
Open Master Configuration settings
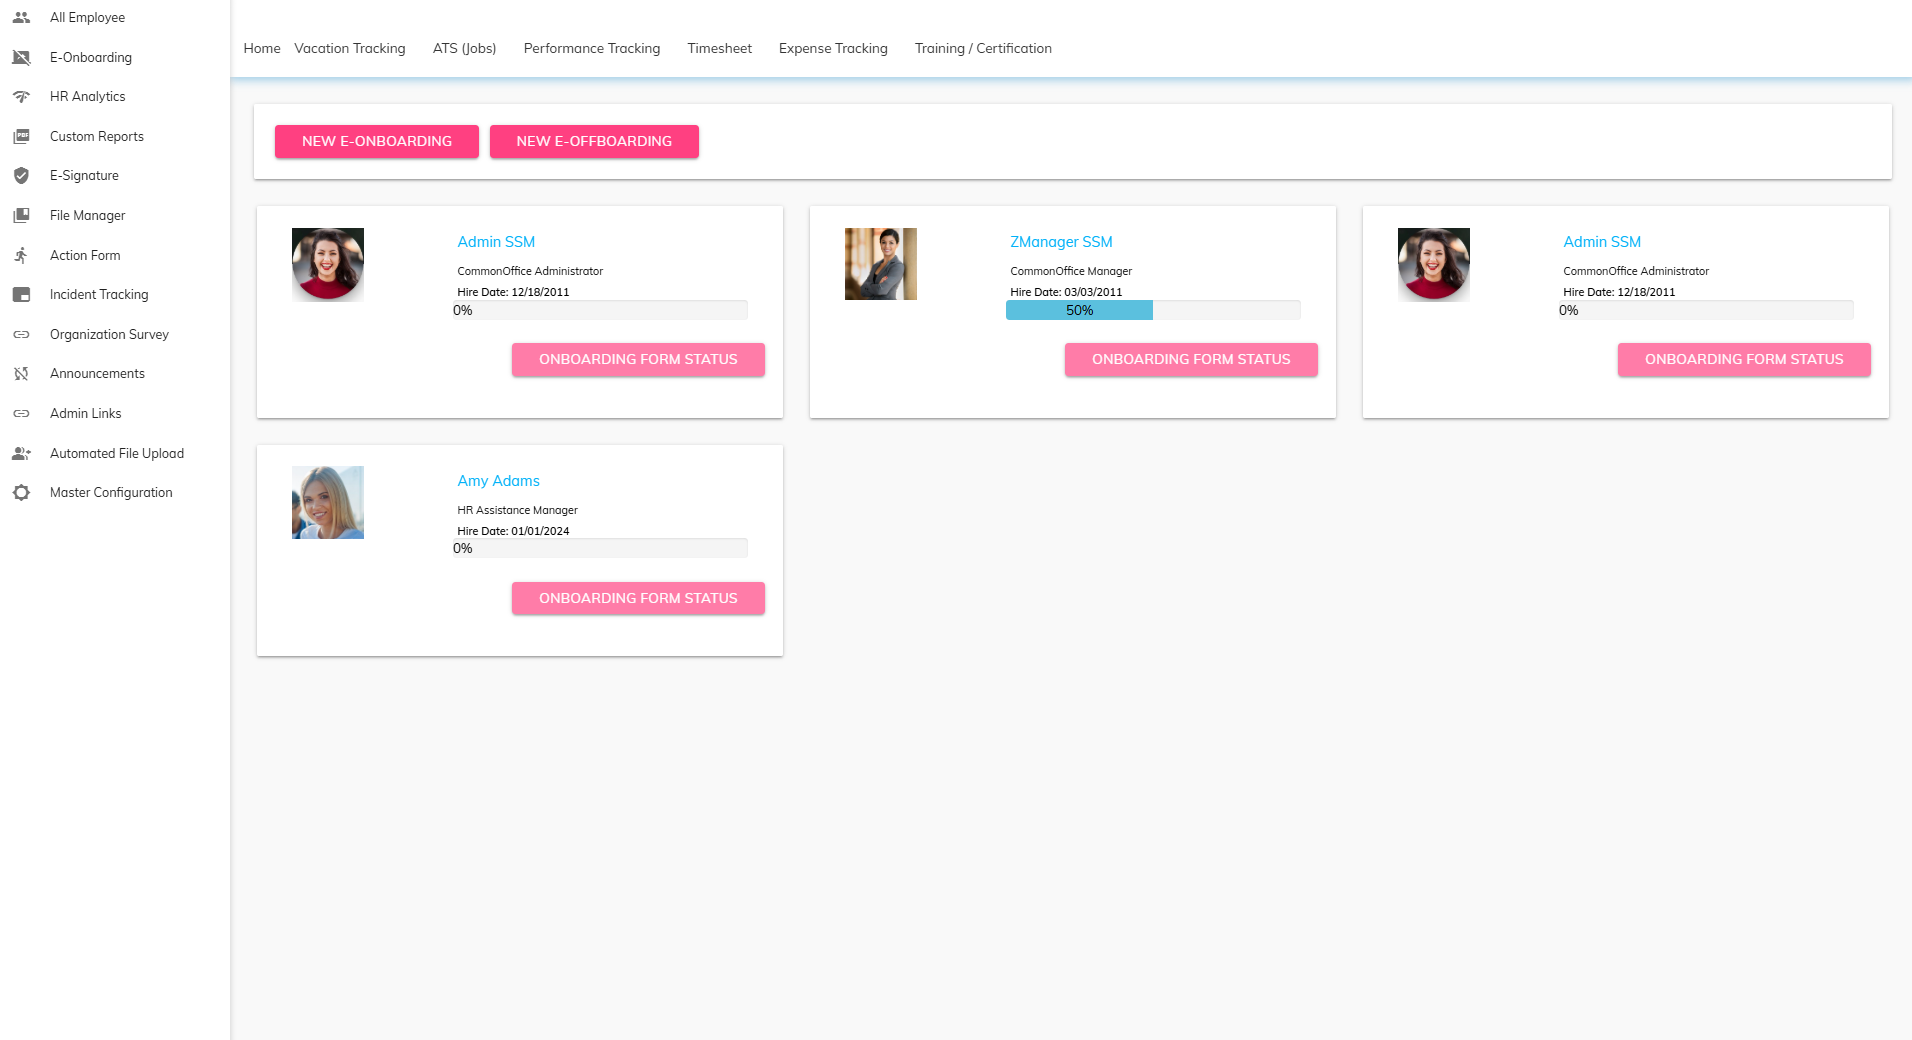click(x=110, y=492)
